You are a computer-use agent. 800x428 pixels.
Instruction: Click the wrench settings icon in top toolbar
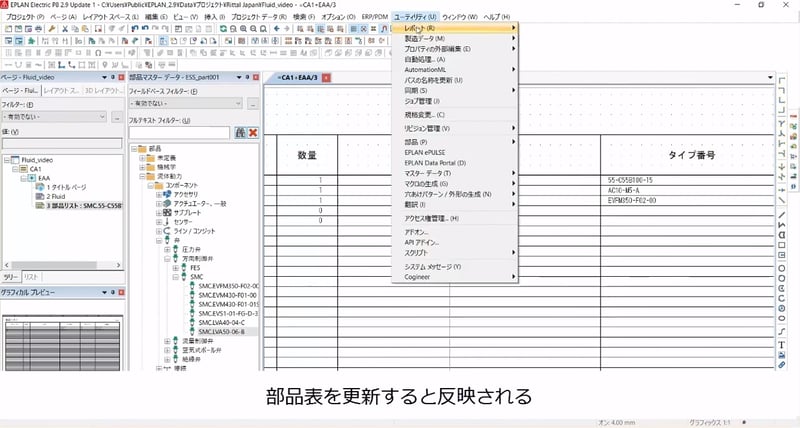coord(52,29)
